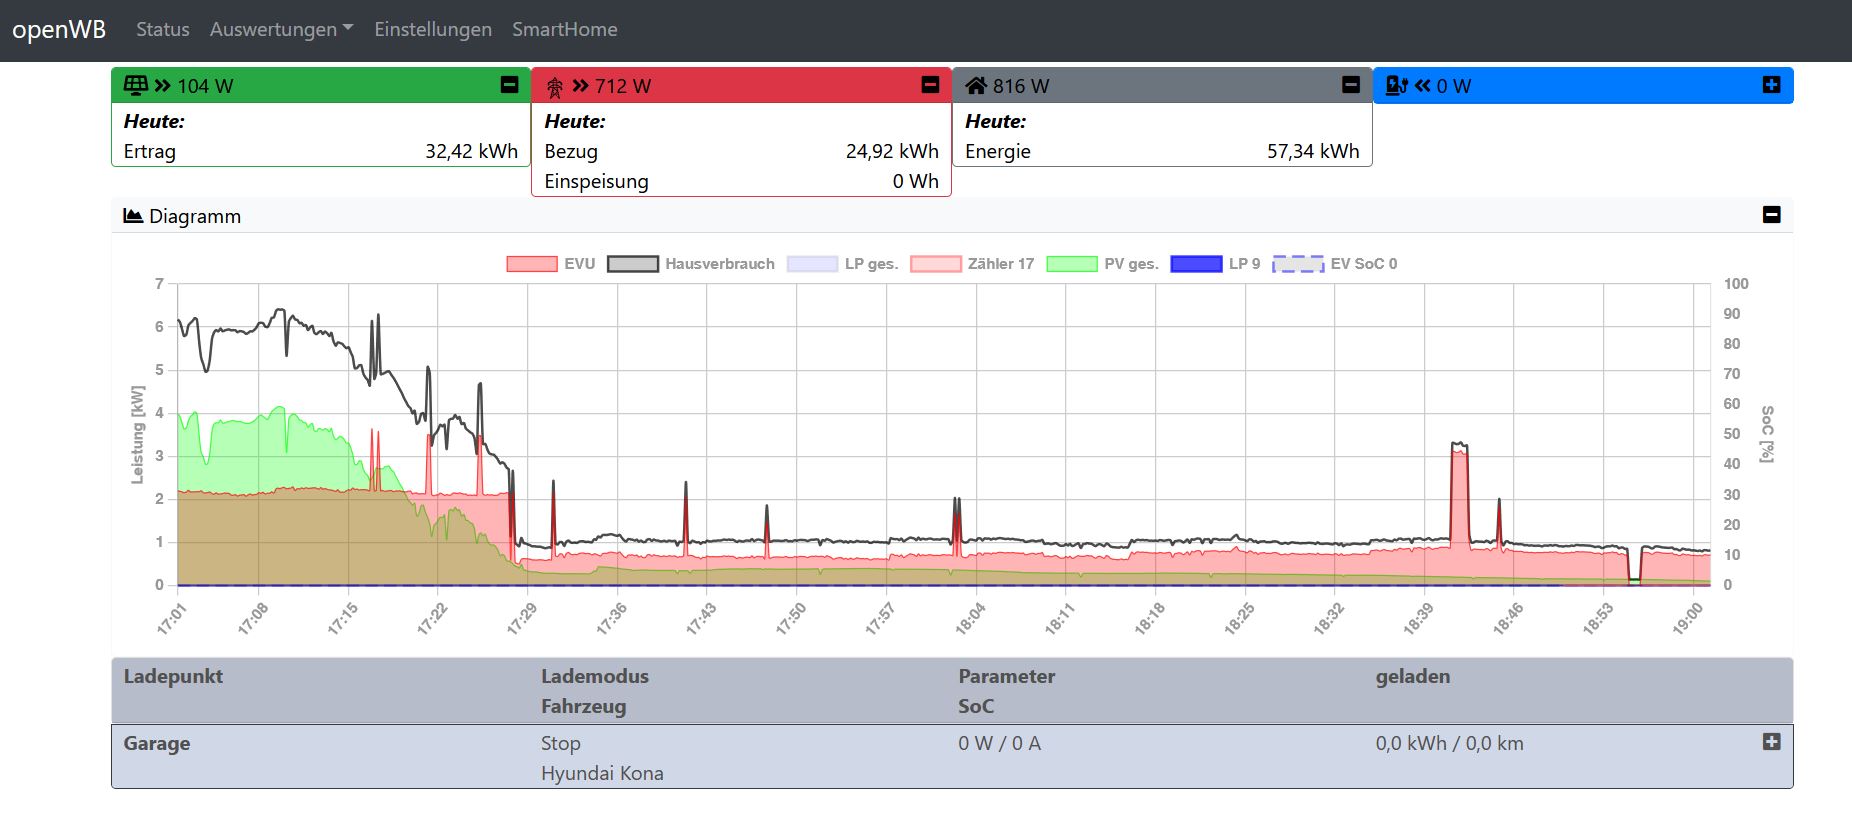Toggle PV ges. legend entry
The height and width of the screenshot is (818, 1852).
tap(1102, 264)
